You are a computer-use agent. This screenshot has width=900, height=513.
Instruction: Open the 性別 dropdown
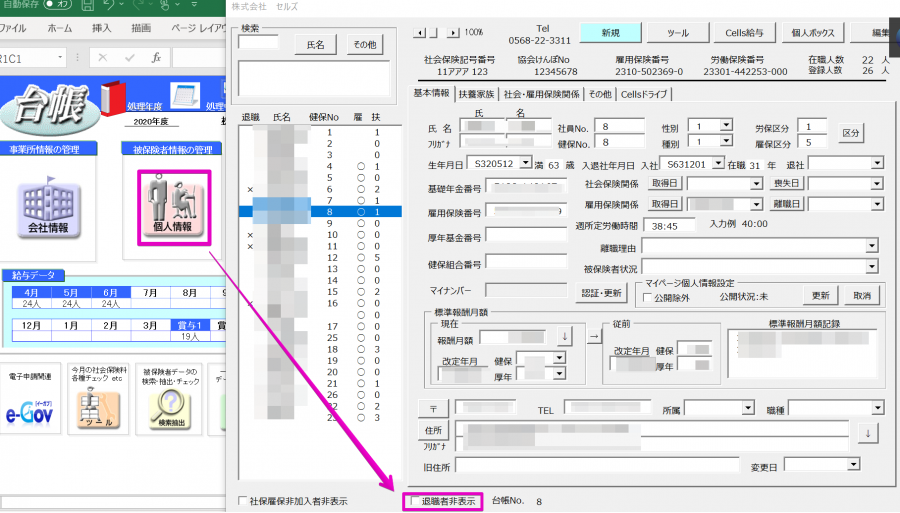click(x=726, y=125)
